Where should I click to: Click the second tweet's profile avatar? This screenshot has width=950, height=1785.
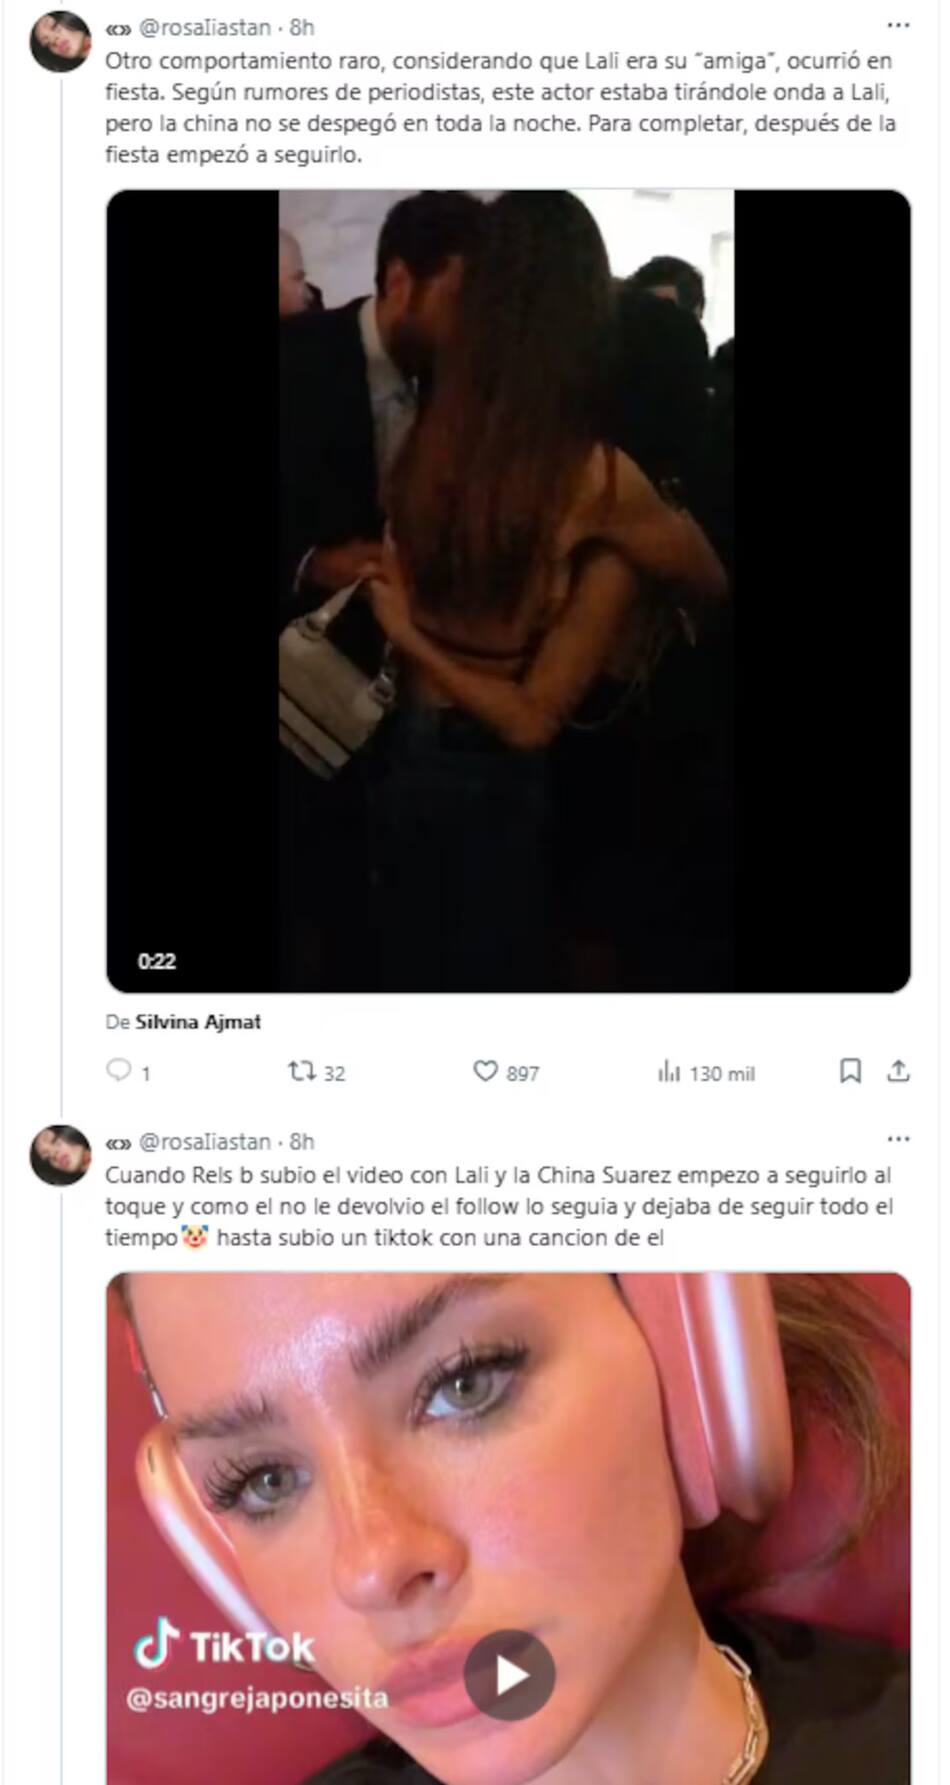coord(60,1155)
